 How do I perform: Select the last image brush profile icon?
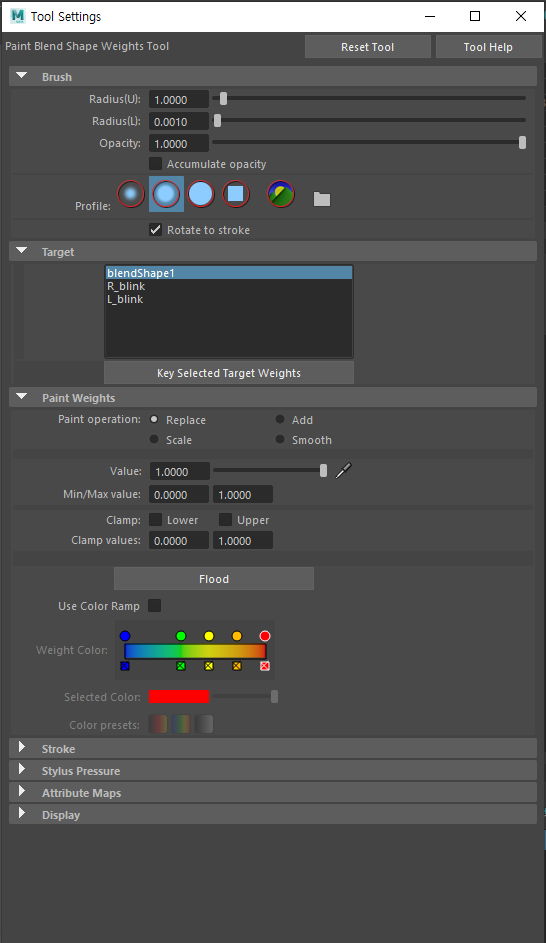coord(281,194)
